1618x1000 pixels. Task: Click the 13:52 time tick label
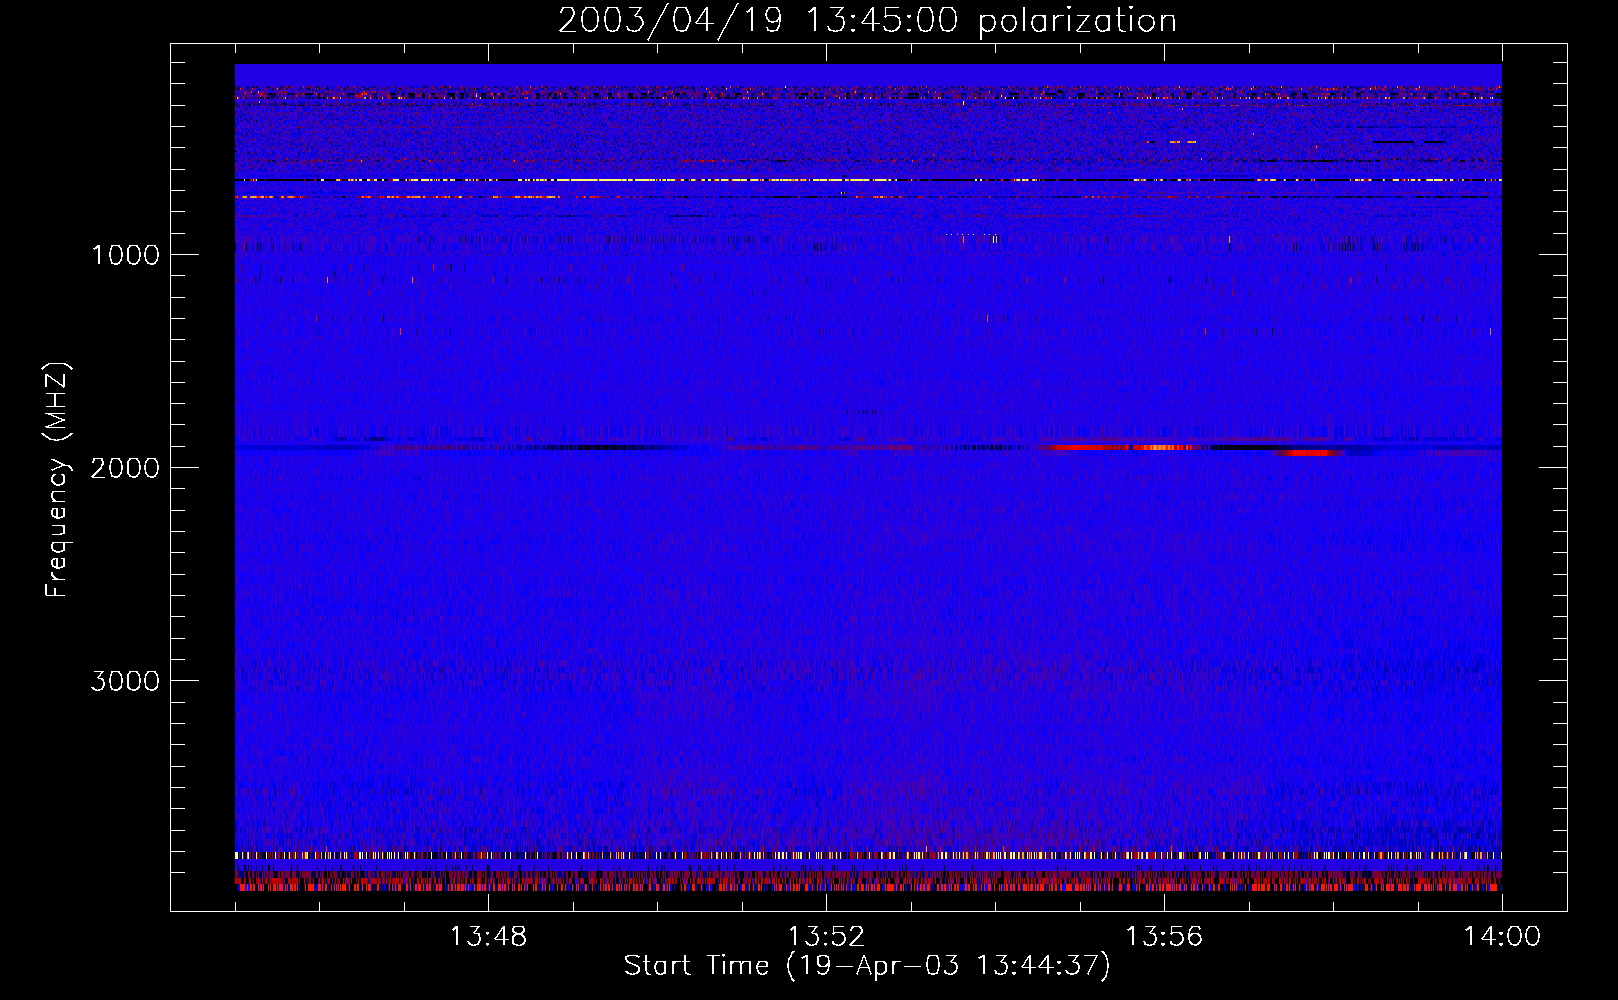coord(826,937)
